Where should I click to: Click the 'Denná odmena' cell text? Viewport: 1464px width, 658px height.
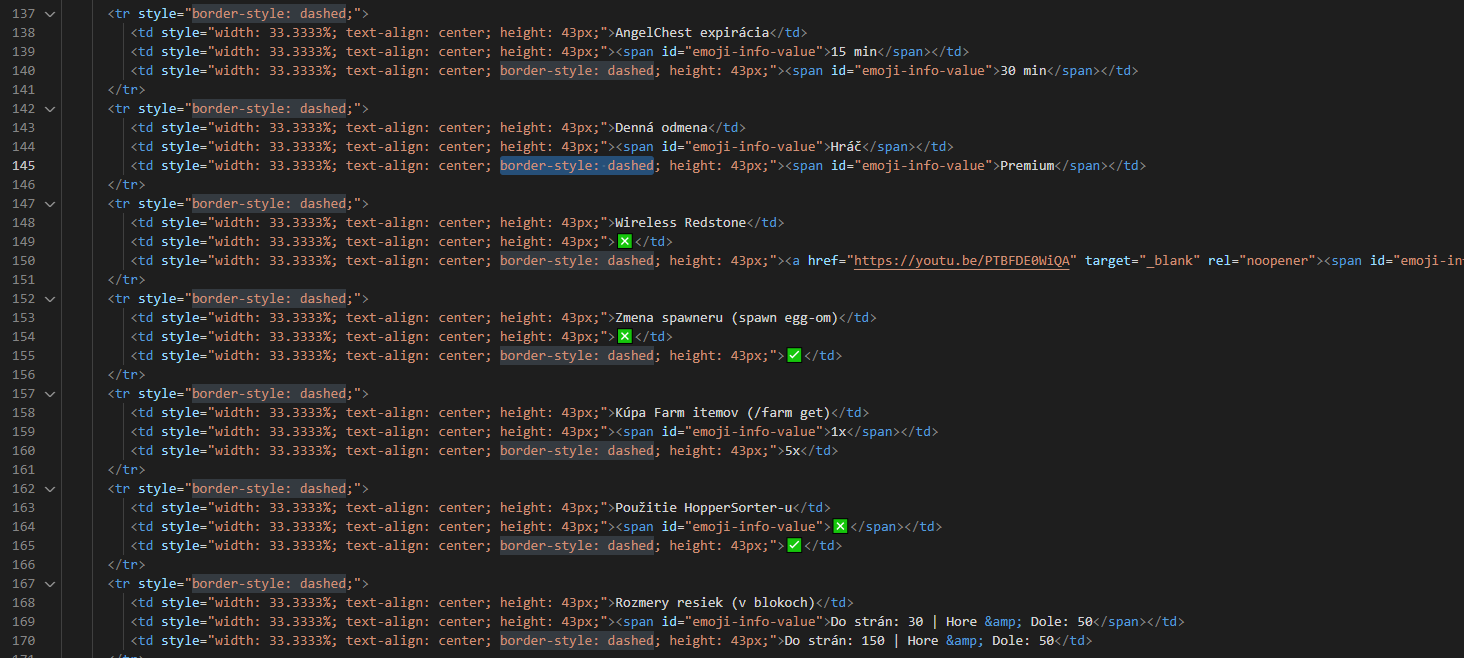pyautogui.click(x=661, y=128)
